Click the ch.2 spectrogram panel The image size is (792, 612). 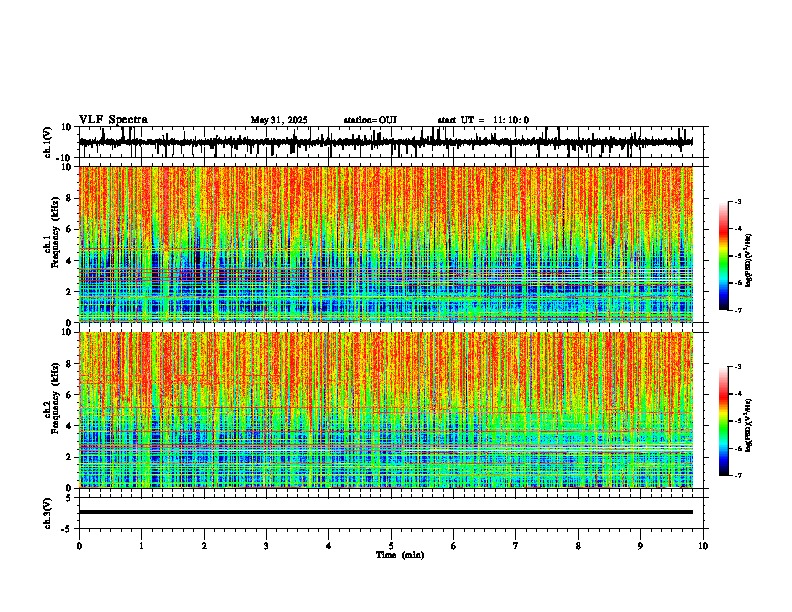pyautogui.click(x=386, y=410)
